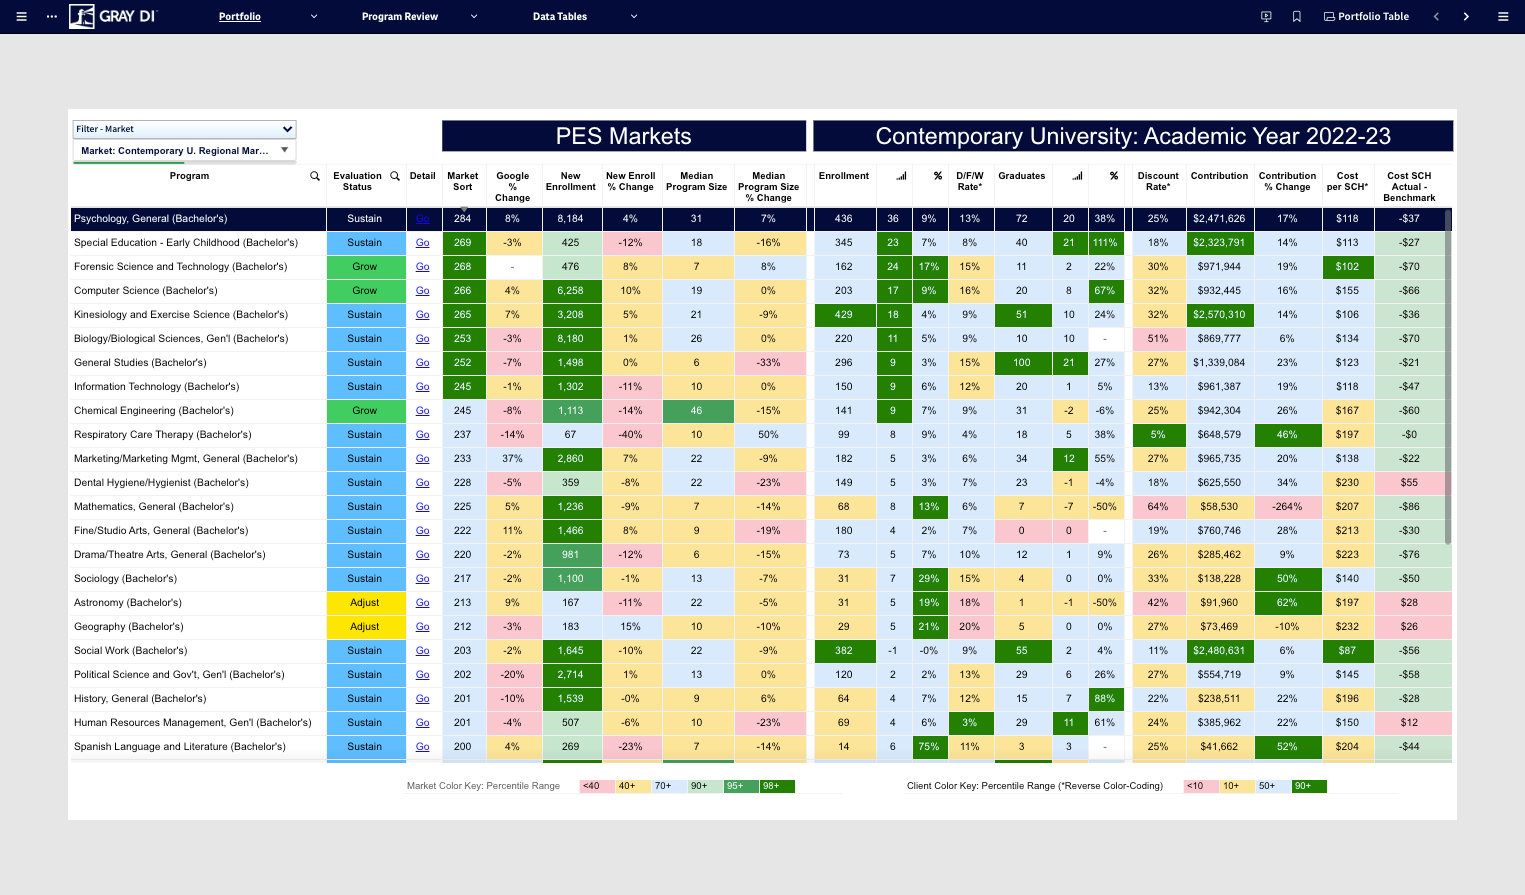Click the Enrollment bar chart column icon
1525x895 pixels.
click(901, 176)
